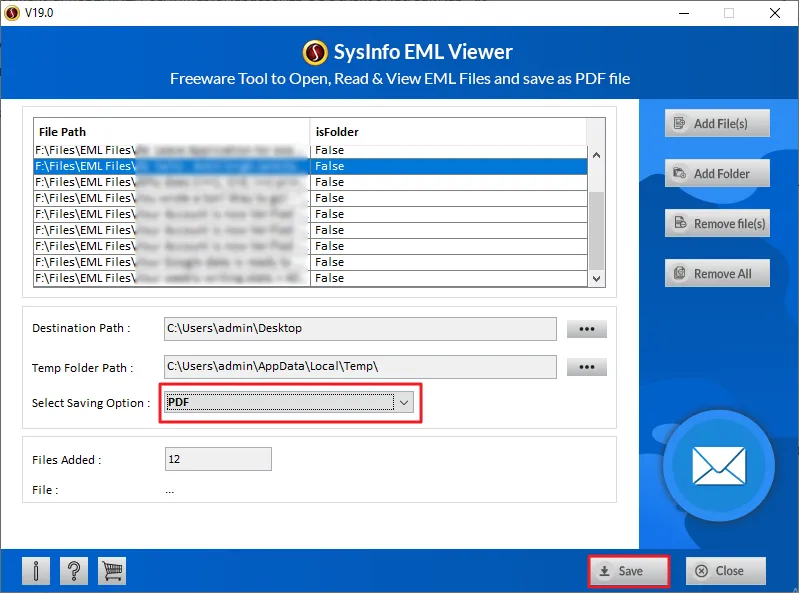Expand the Select Saving Option dropdown arrow

404,402
